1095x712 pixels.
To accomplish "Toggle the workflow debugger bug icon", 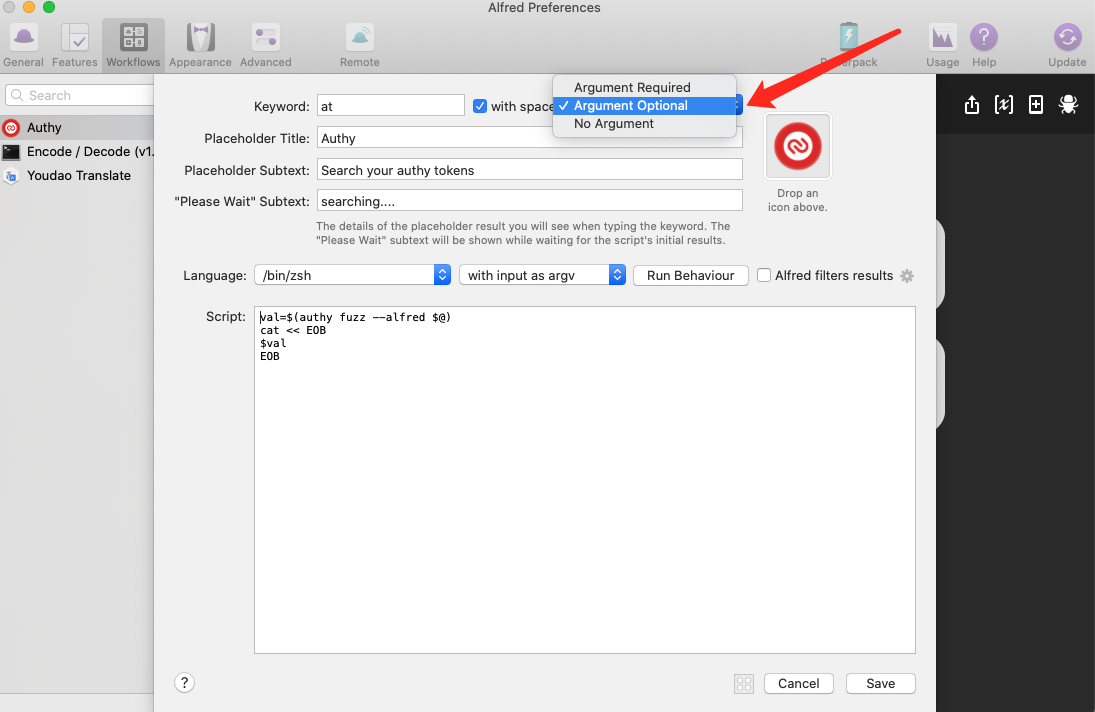I will 1068,105.
